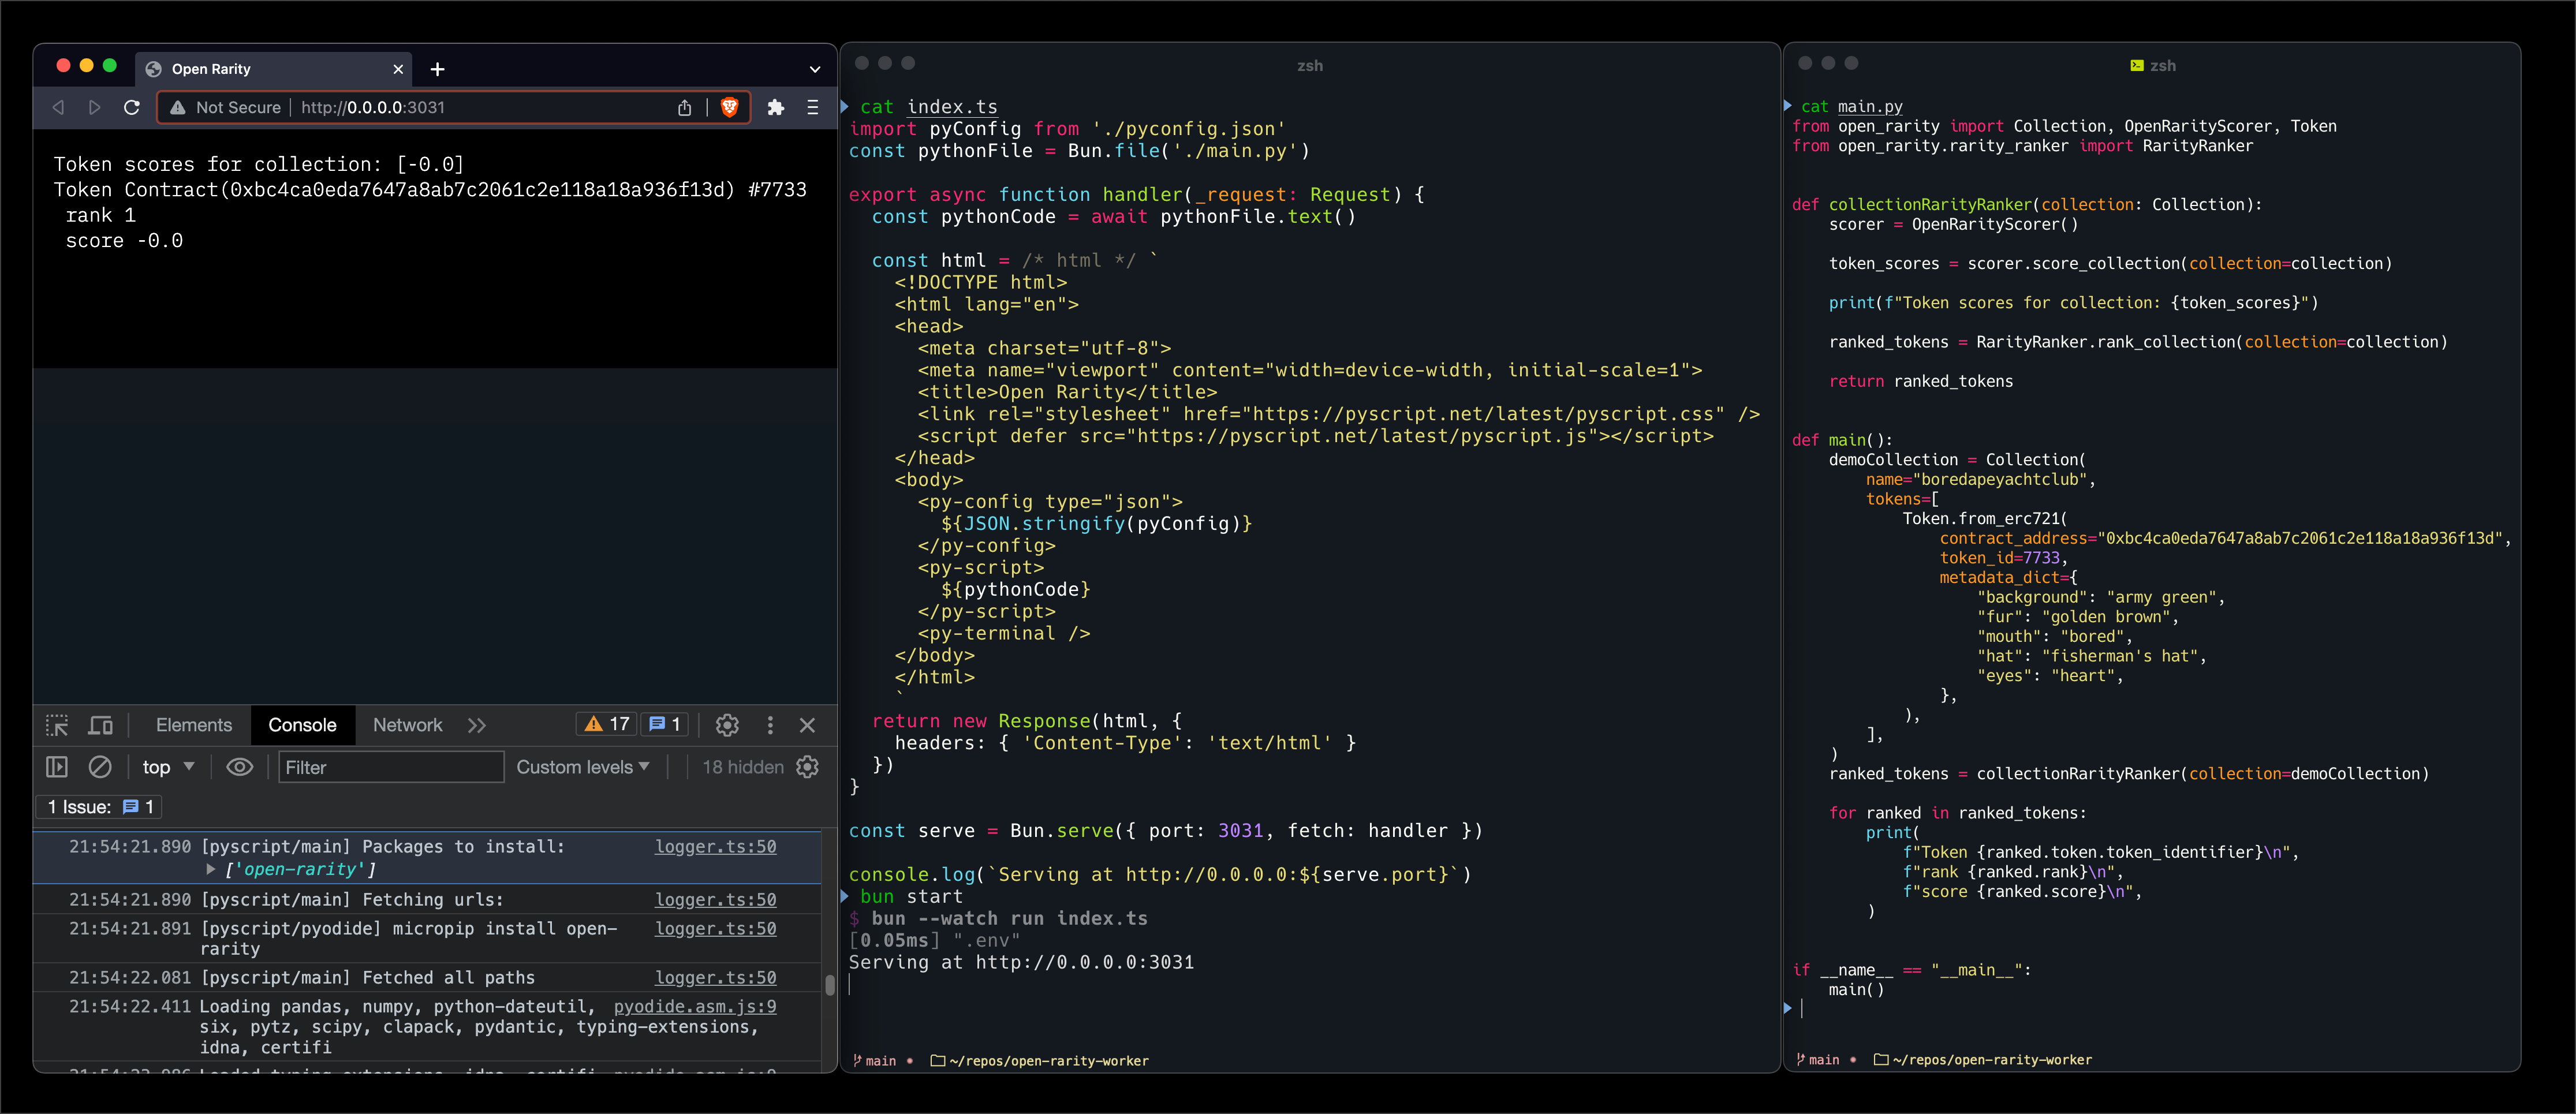The height and width of the screenshot is (1114, 2576).
Task: Toggle the device toolbar
Action: click(x=101, y=725)
